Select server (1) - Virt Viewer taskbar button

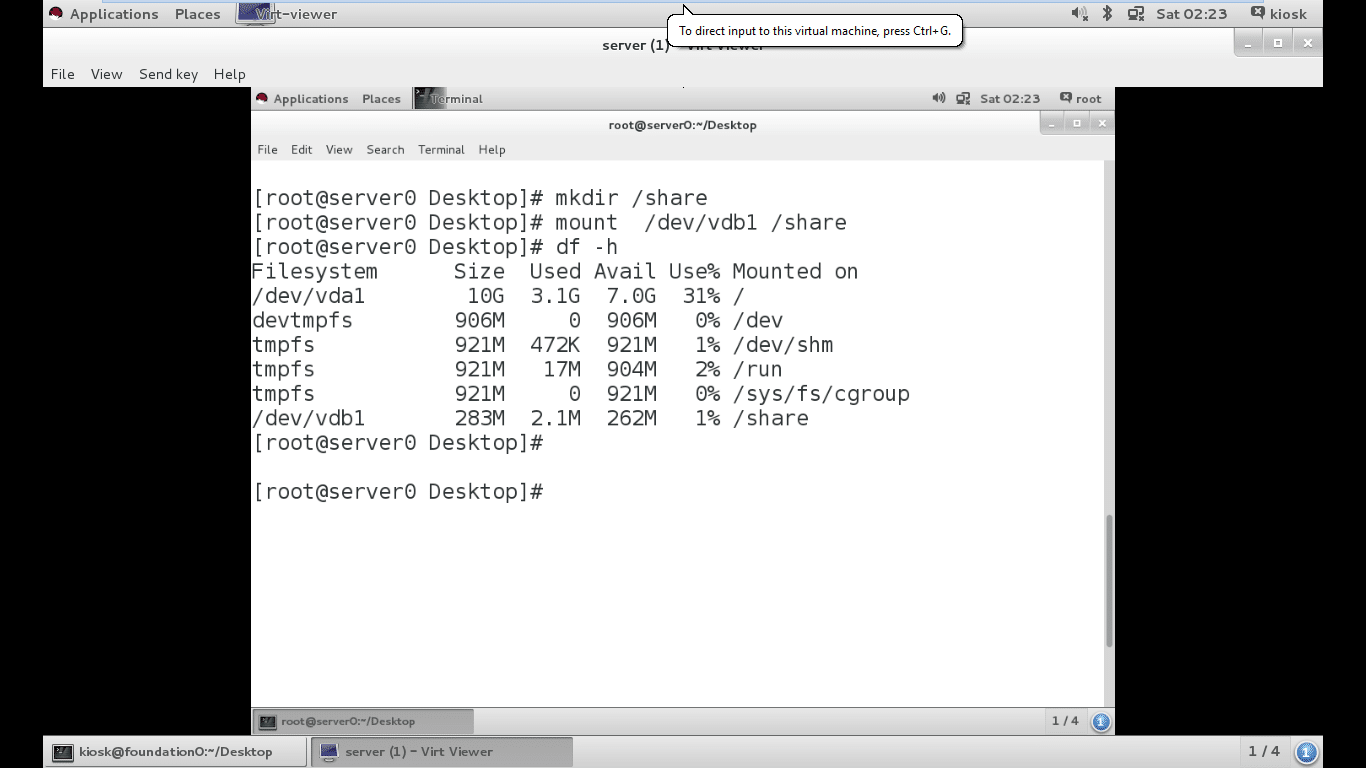(443, 752)
